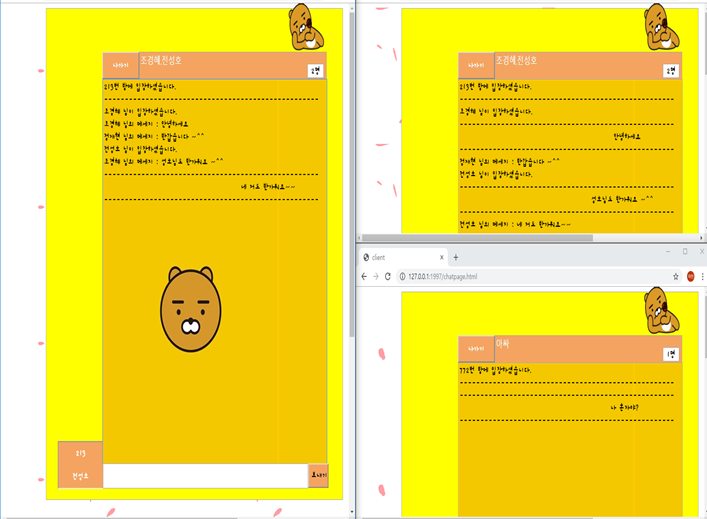Screen dimensions: 707x519
Task: Maximize the bottom-right browser window
Action: click(685, 252)
